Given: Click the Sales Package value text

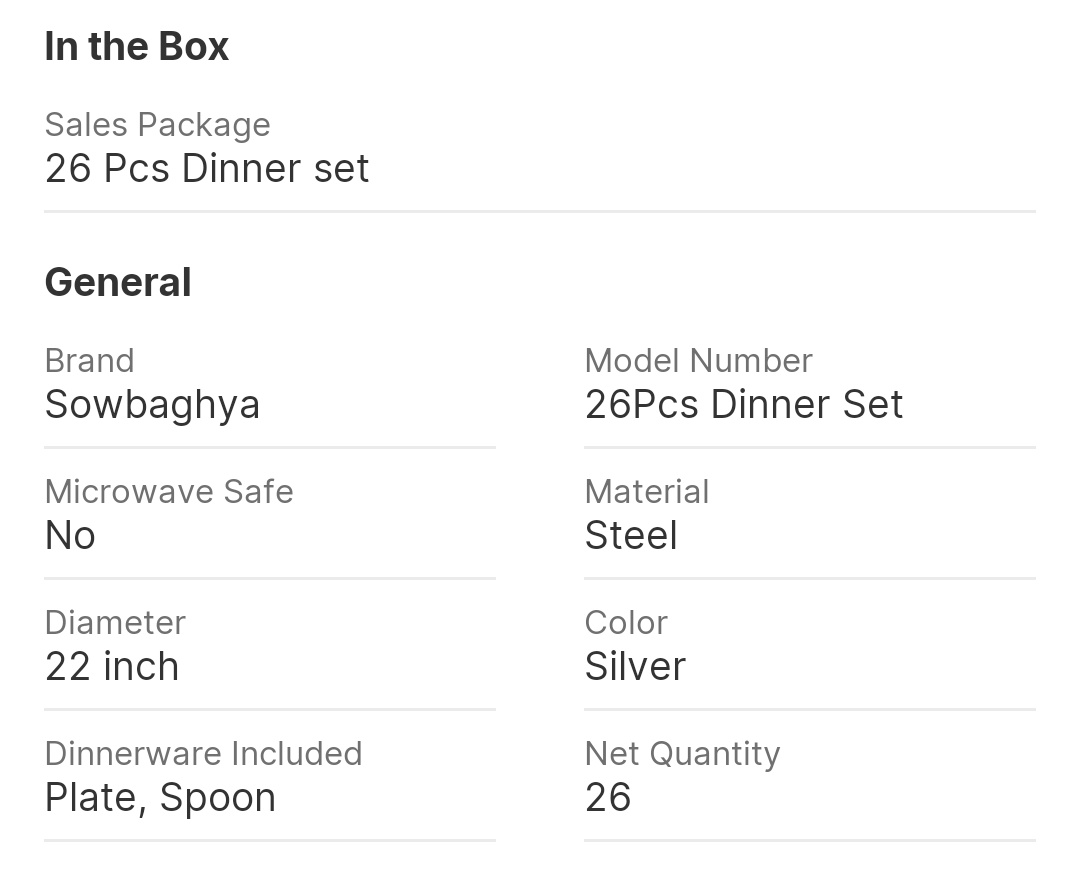Looking at the screenshot, I should pyautogui.click(x=207, y=168).
